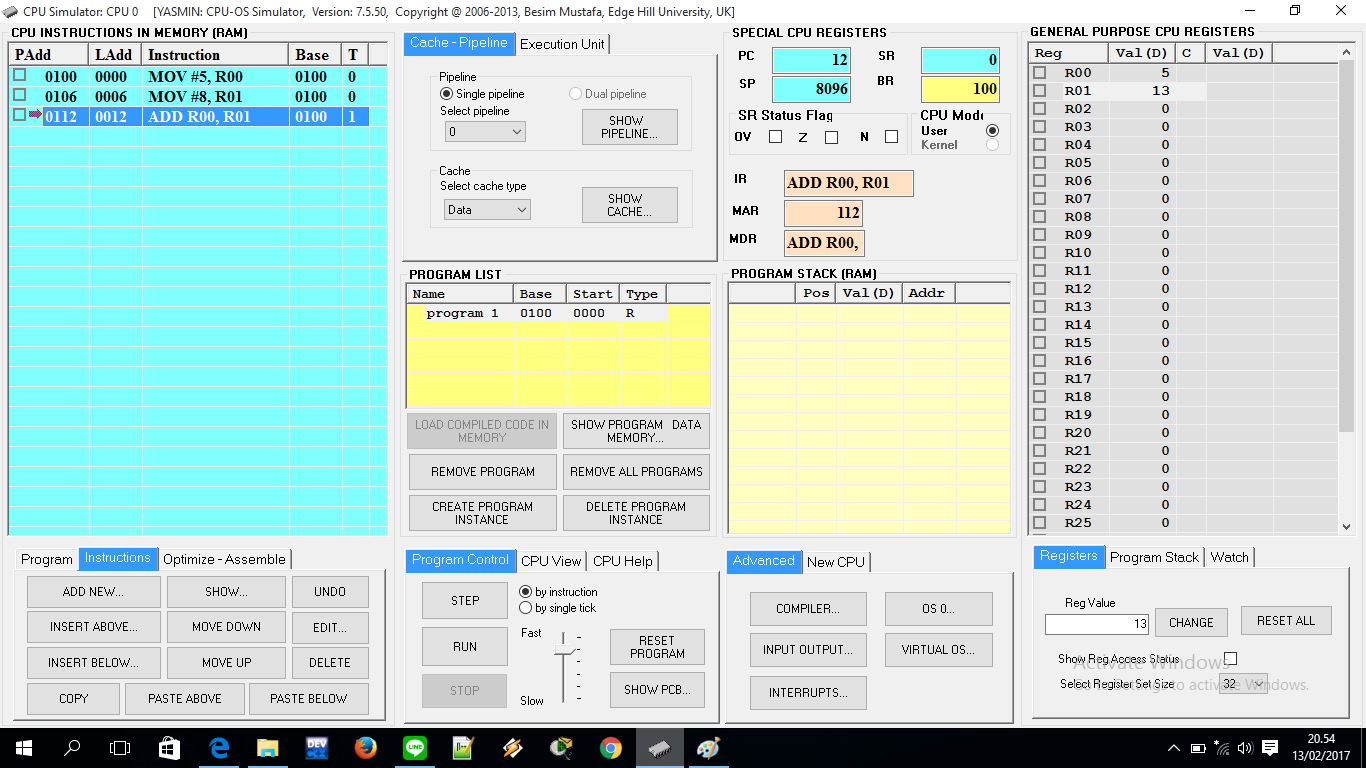Switch to the Program Stack tab
Screen dimensions: 1366x768
(x=1154, y=557)
